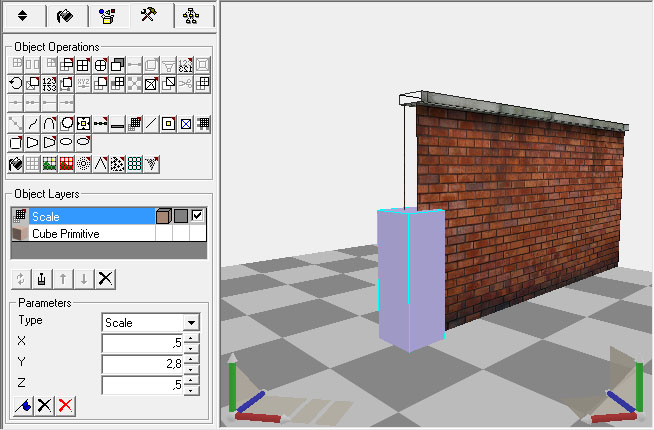The height and width of the screenshot is (430, 654).
Task: Toggle the gray square on Scale layer
Action: click(x=180, y=215)
